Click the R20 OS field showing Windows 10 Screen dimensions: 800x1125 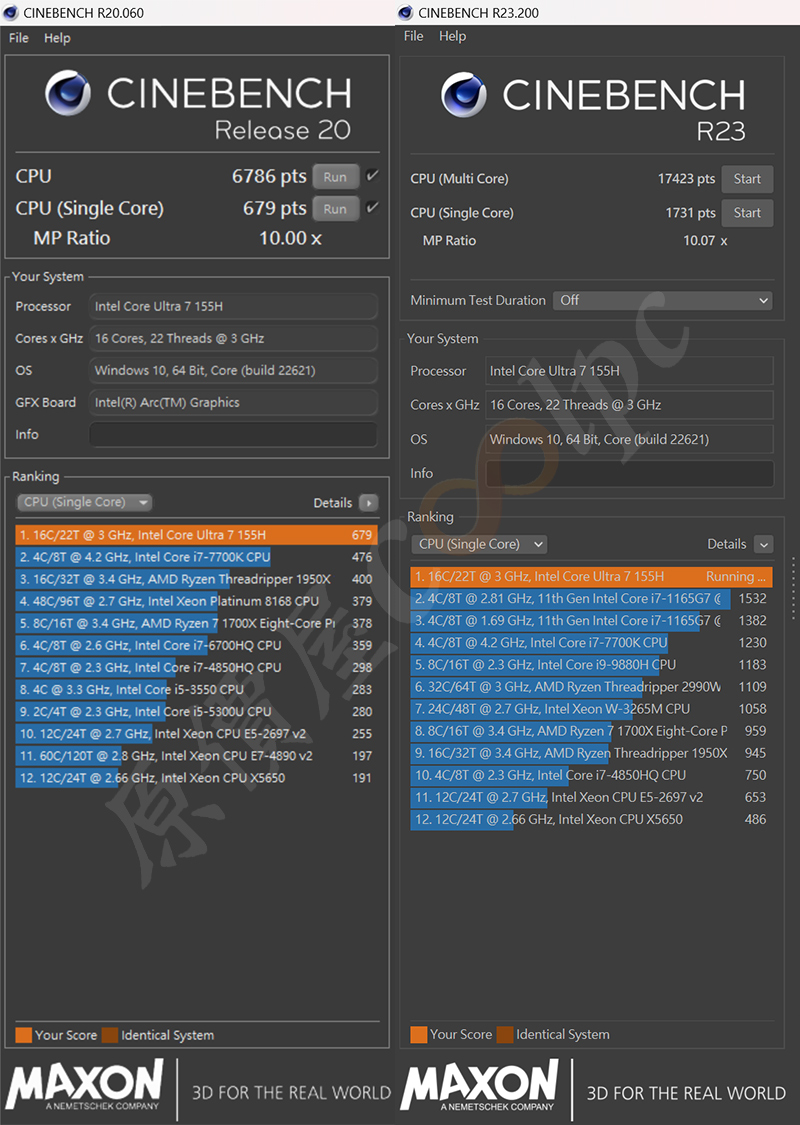click(233, 370)
